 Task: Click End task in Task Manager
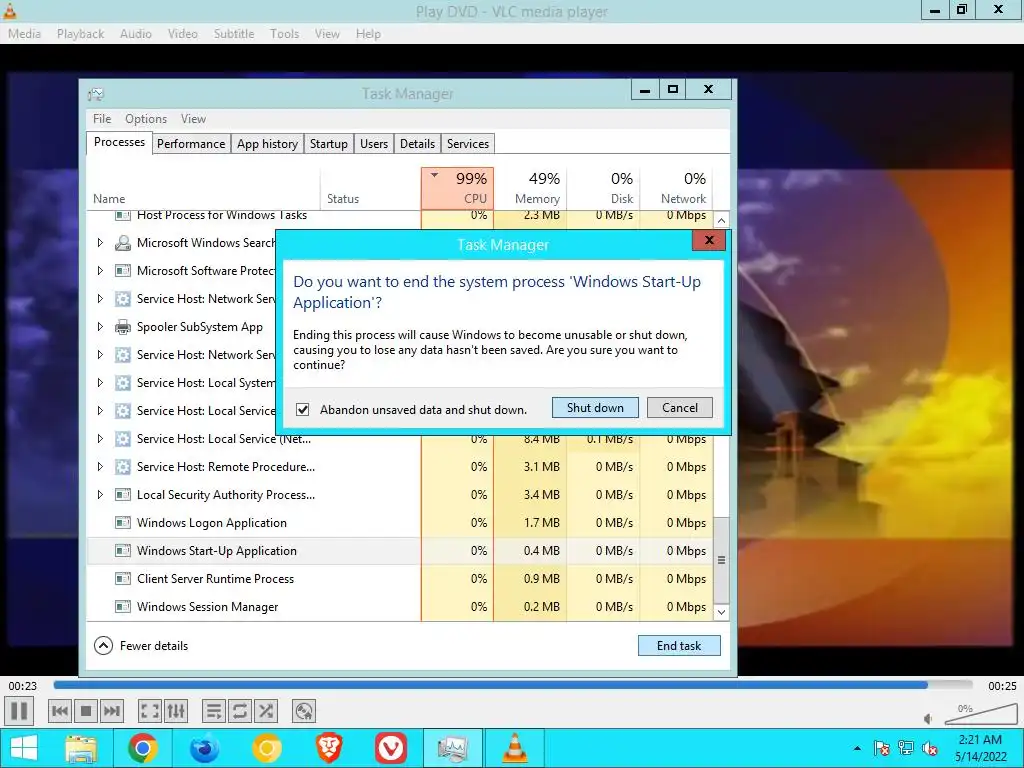click(x=679, y=645)
